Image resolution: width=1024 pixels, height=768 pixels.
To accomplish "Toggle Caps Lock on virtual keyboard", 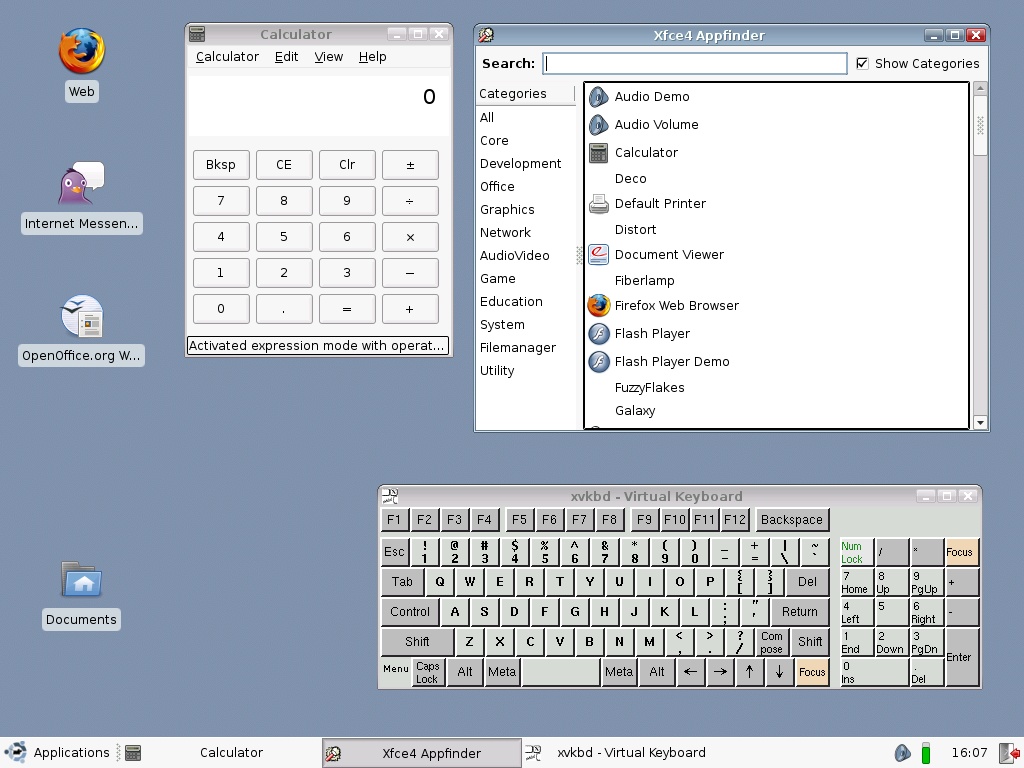I will 428,672.
